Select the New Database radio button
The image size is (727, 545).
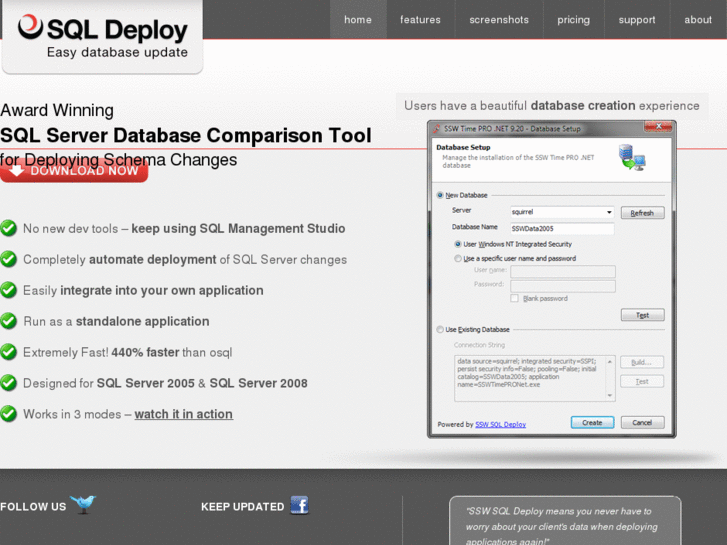(x=440, y=195)
